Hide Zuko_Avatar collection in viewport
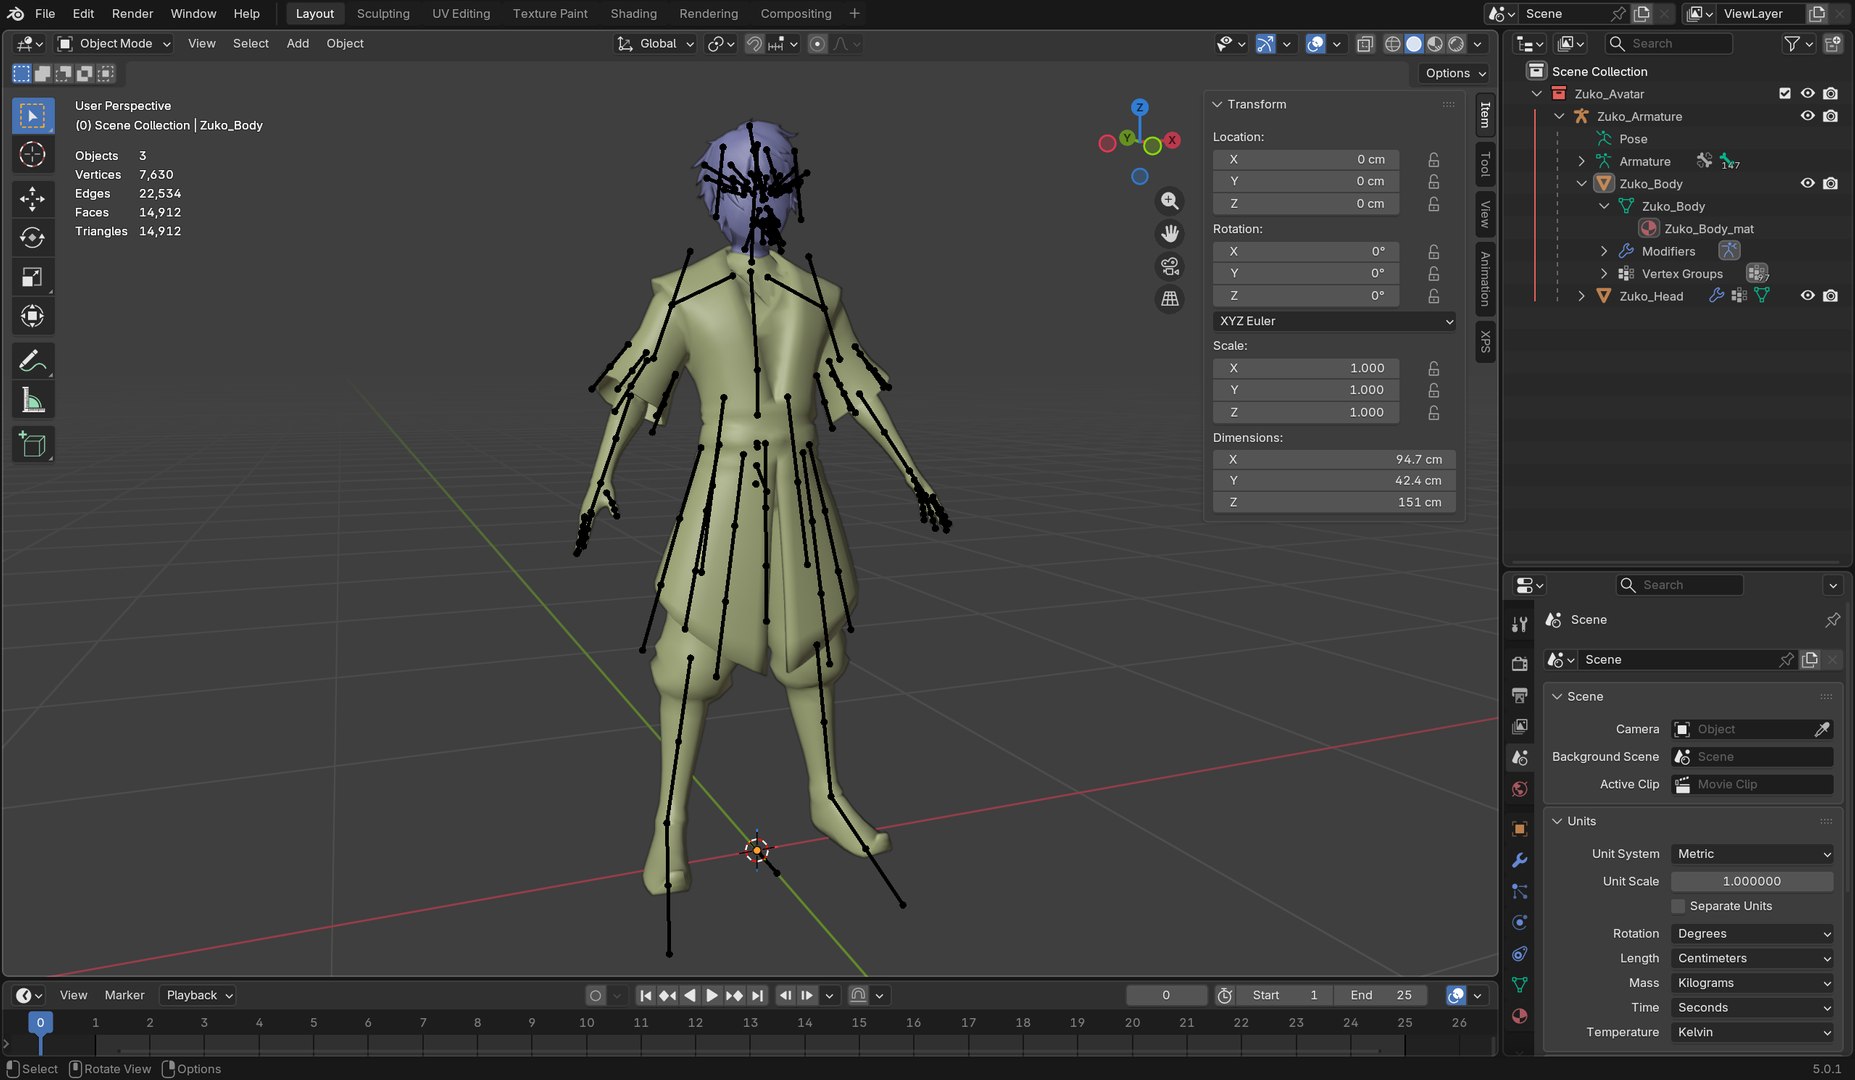 [1807, 94]
